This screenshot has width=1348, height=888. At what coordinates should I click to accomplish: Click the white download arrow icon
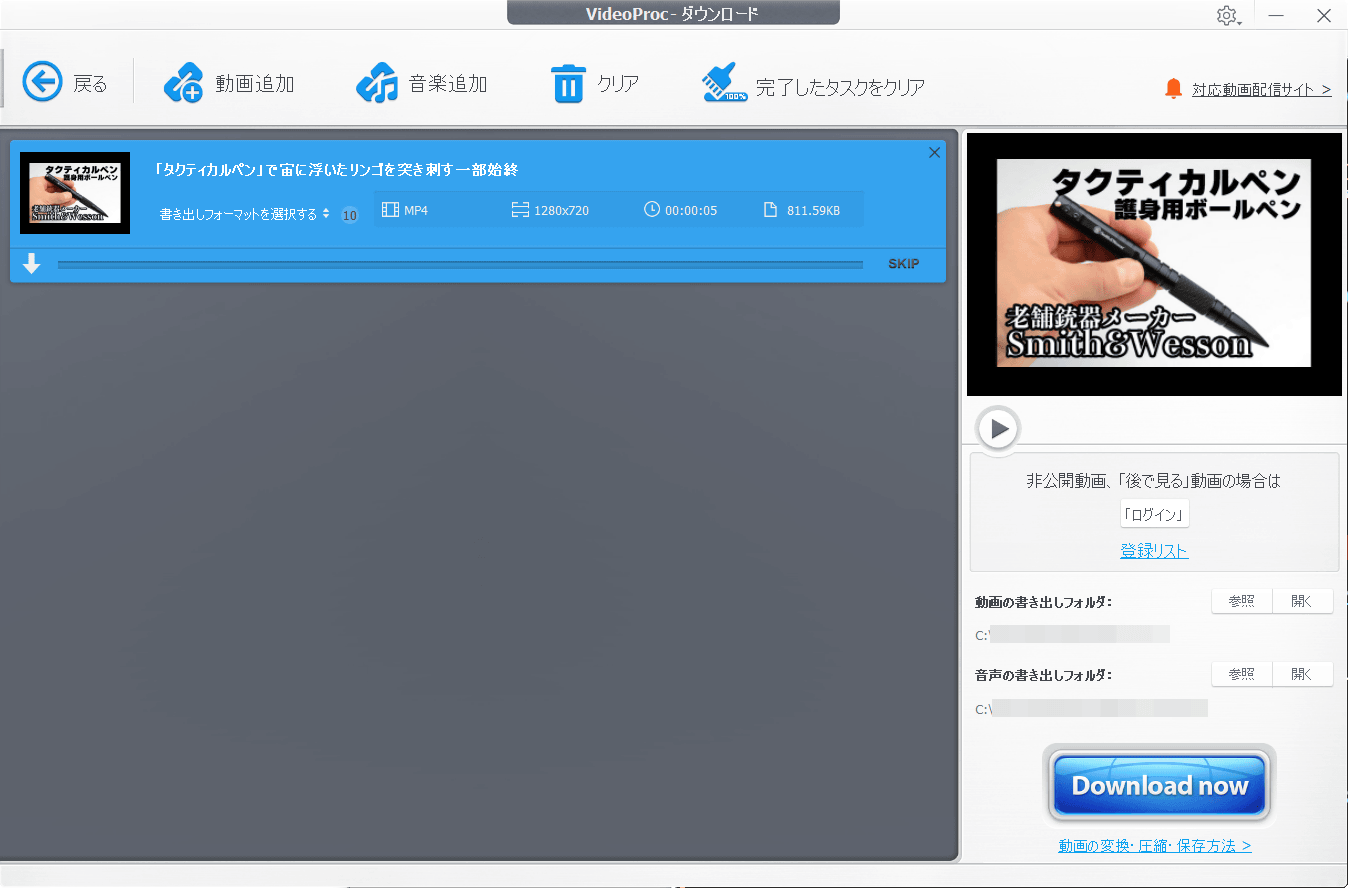click(x=32, y=264)
